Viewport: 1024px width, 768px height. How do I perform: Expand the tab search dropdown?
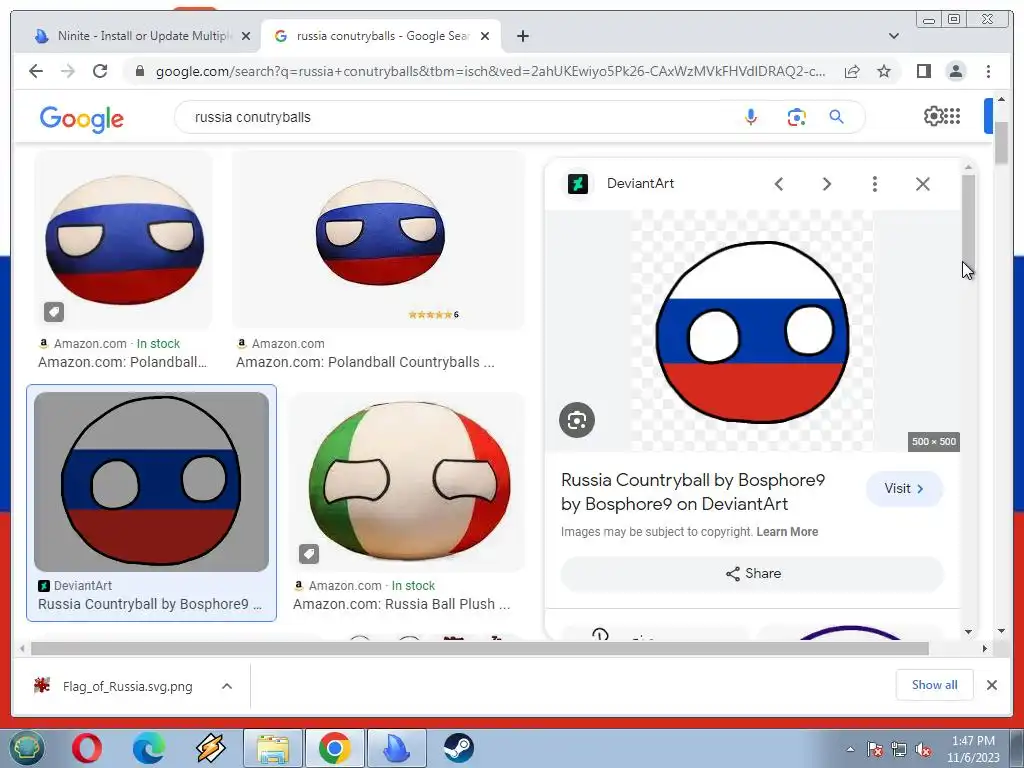pyautogui.click(x=894, y=36)
